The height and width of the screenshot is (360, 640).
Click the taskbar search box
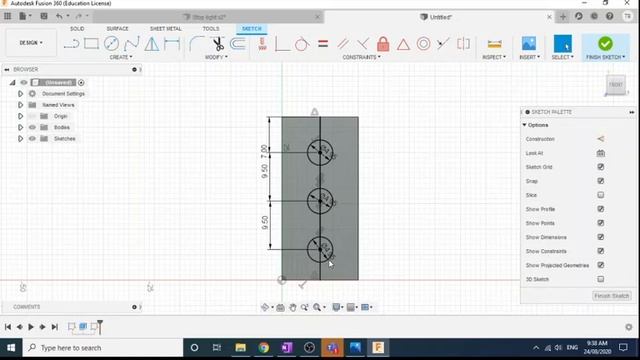click(x=103, y=348)
